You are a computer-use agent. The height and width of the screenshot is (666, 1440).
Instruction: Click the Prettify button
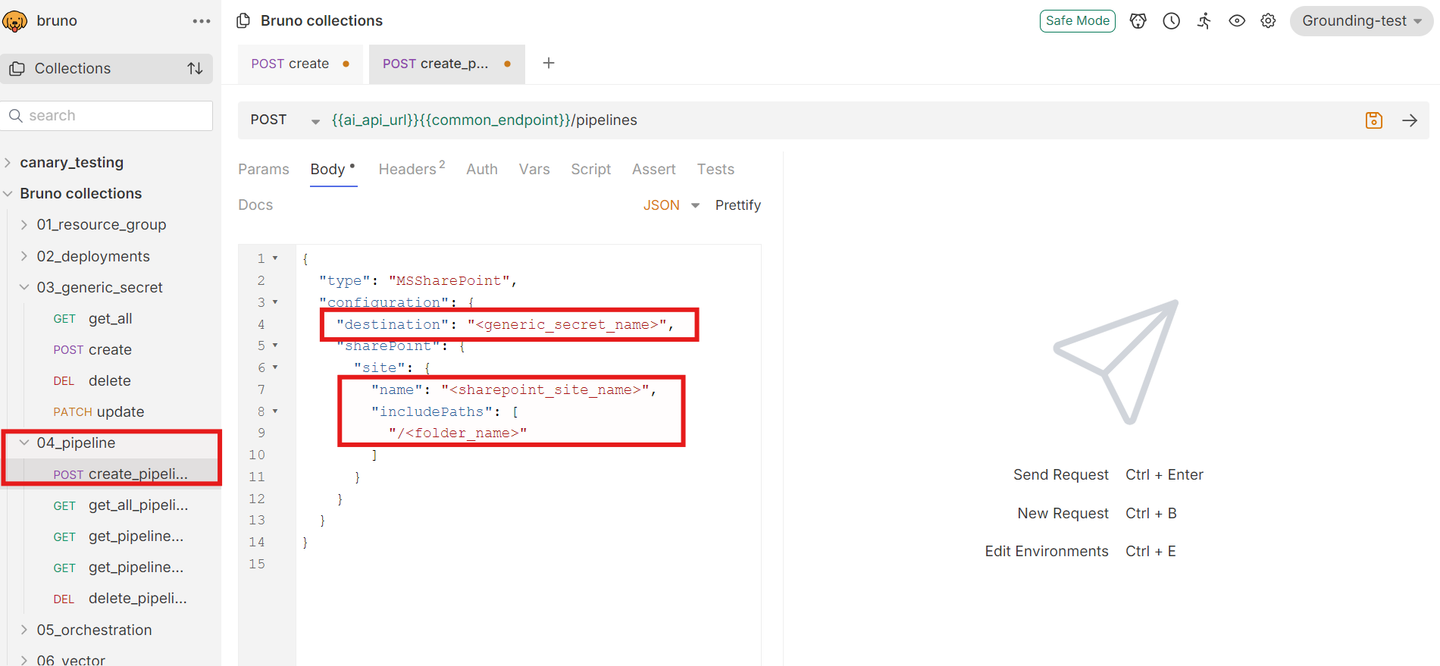tap(738, 205)
